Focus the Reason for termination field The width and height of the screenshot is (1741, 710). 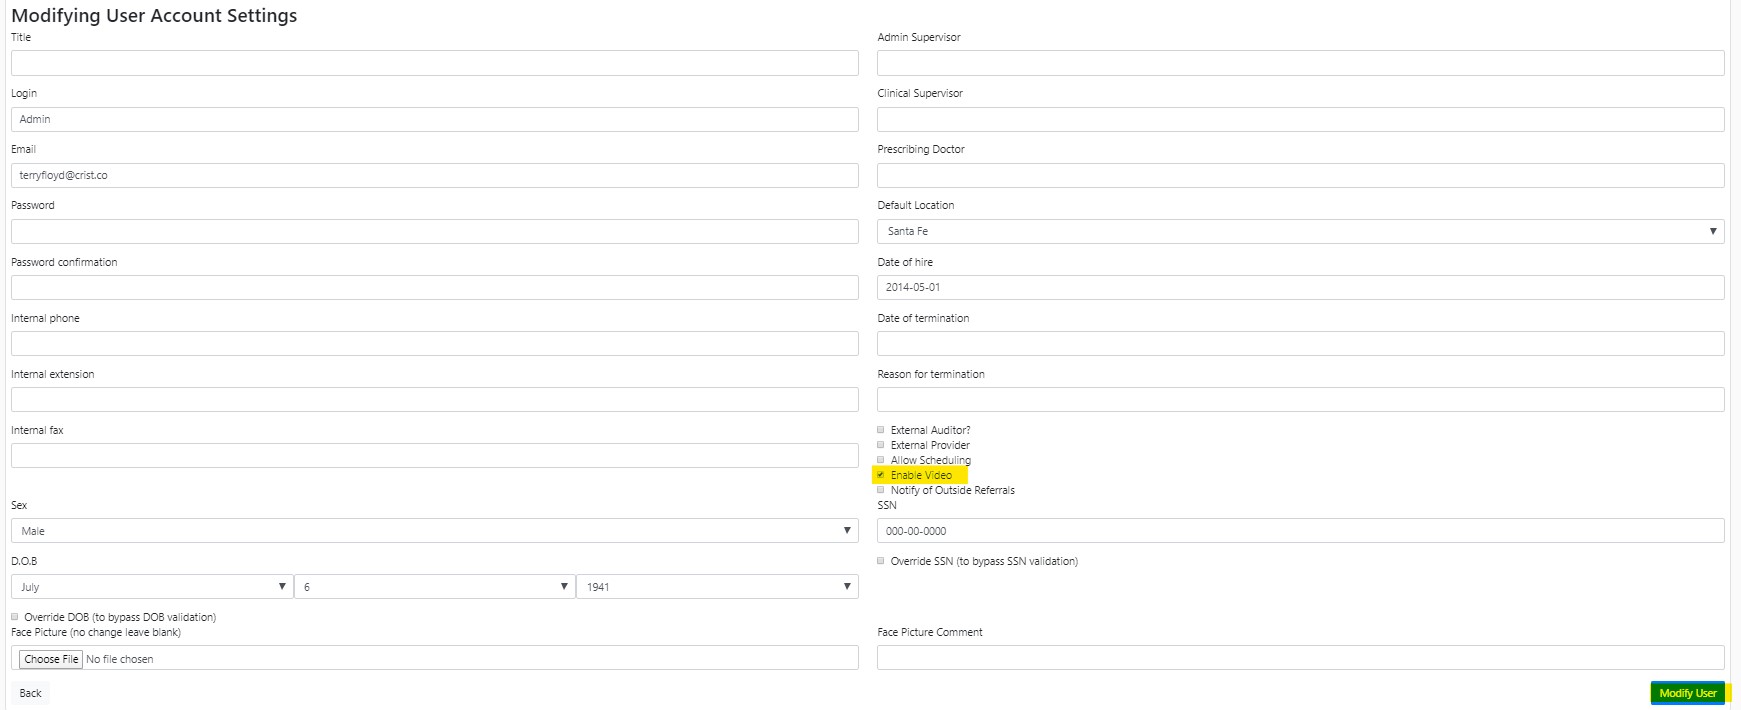[1300, 399]
